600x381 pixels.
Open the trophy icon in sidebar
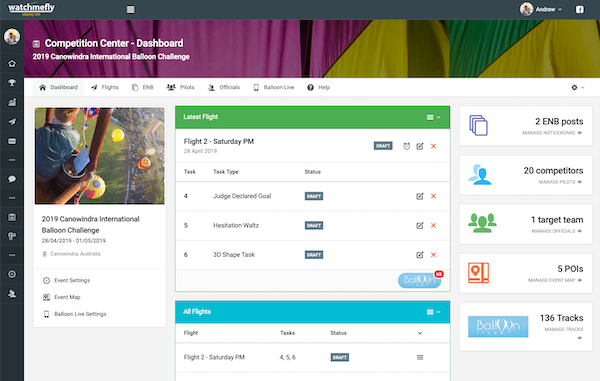[12, 83]
